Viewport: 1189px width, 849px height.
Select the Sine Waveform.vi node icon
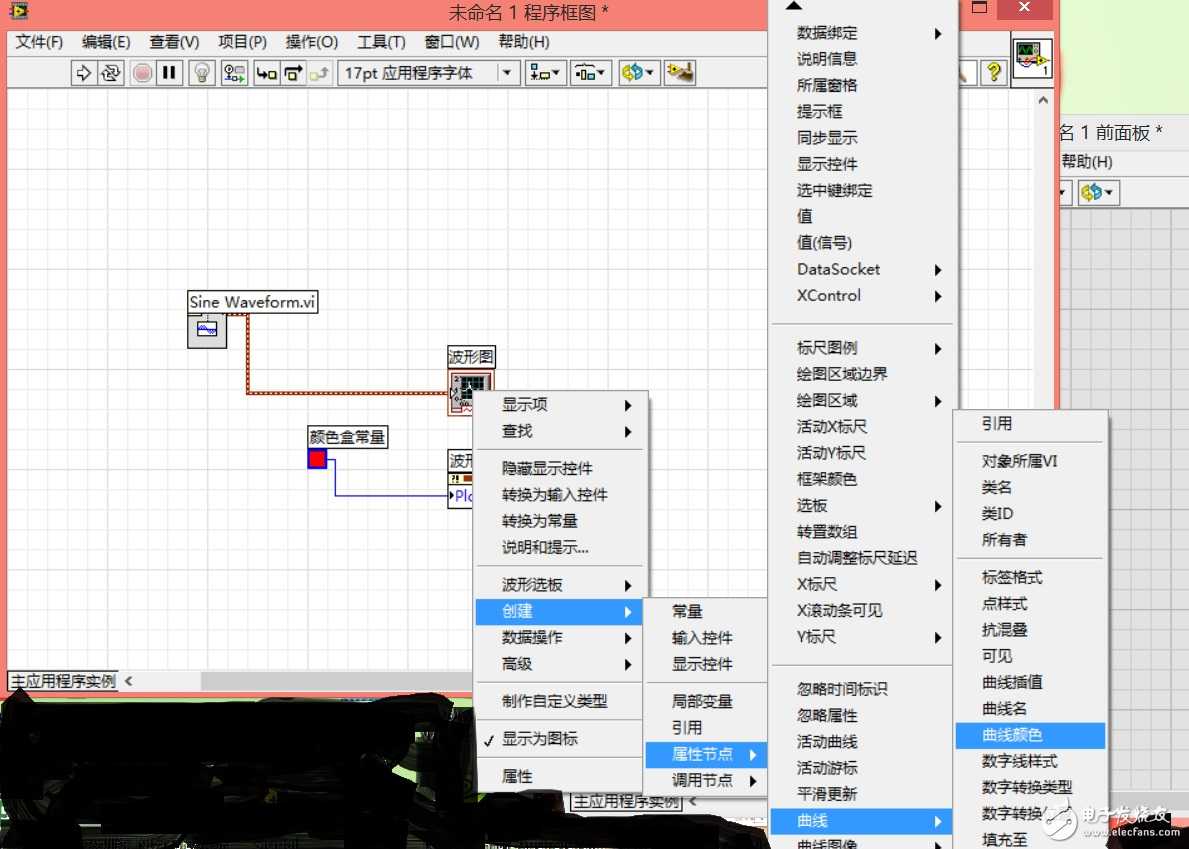[x=207, y=330]
